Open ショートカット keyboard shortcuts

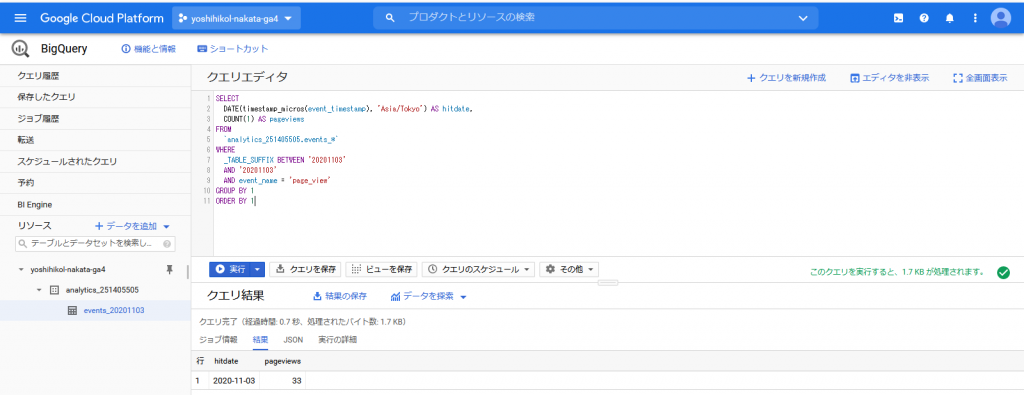(232, 49)
